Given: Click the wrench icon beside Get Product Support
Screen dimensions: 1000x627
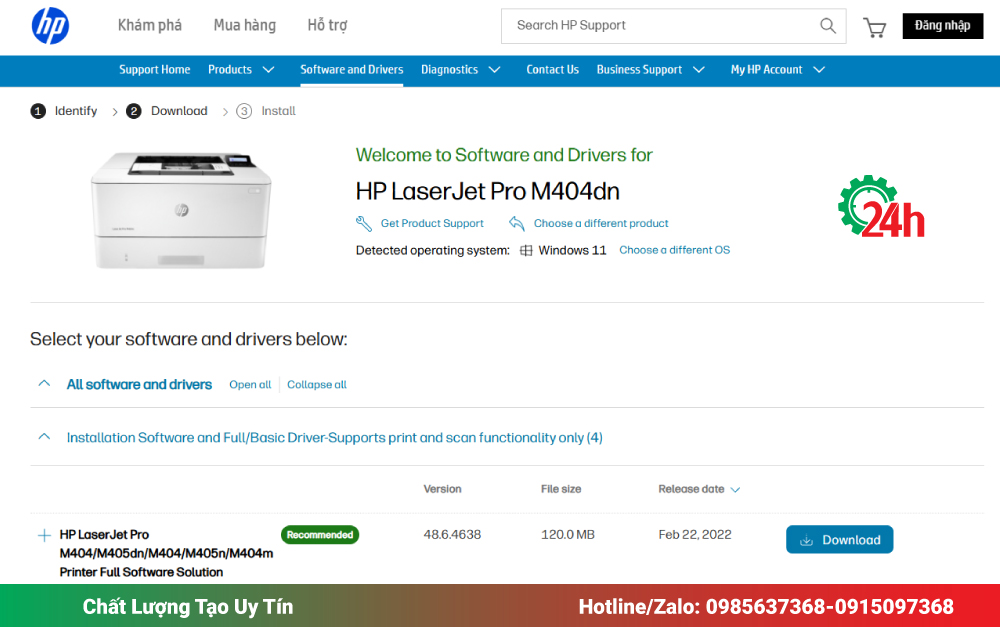Looking at the screenshot, I should [x=364, y=223].
